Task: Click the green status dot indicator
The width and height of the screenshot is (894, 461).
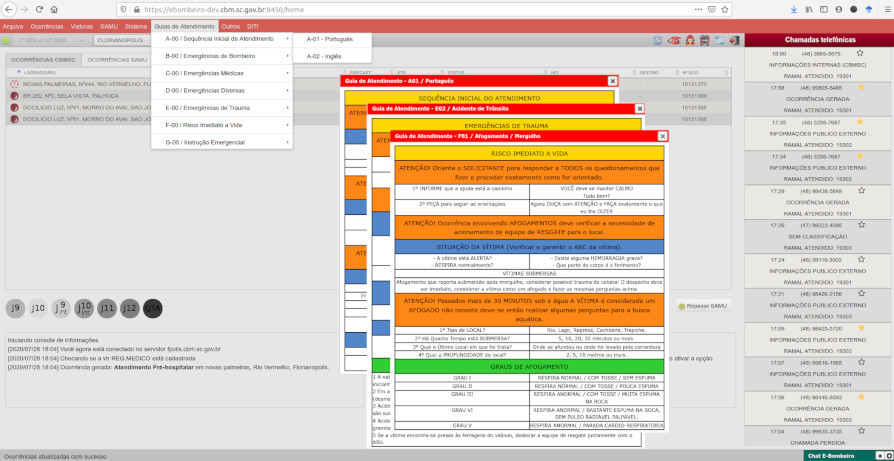Action: point(6,41)
